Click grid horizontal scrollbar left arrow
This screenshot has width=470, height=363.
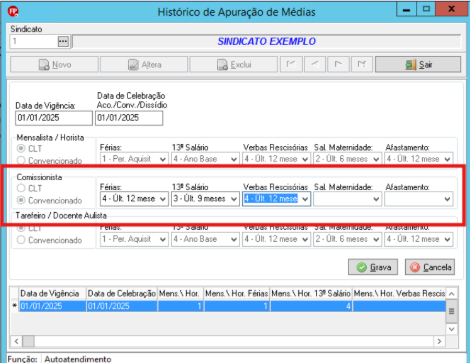click(x=16, y=341)
